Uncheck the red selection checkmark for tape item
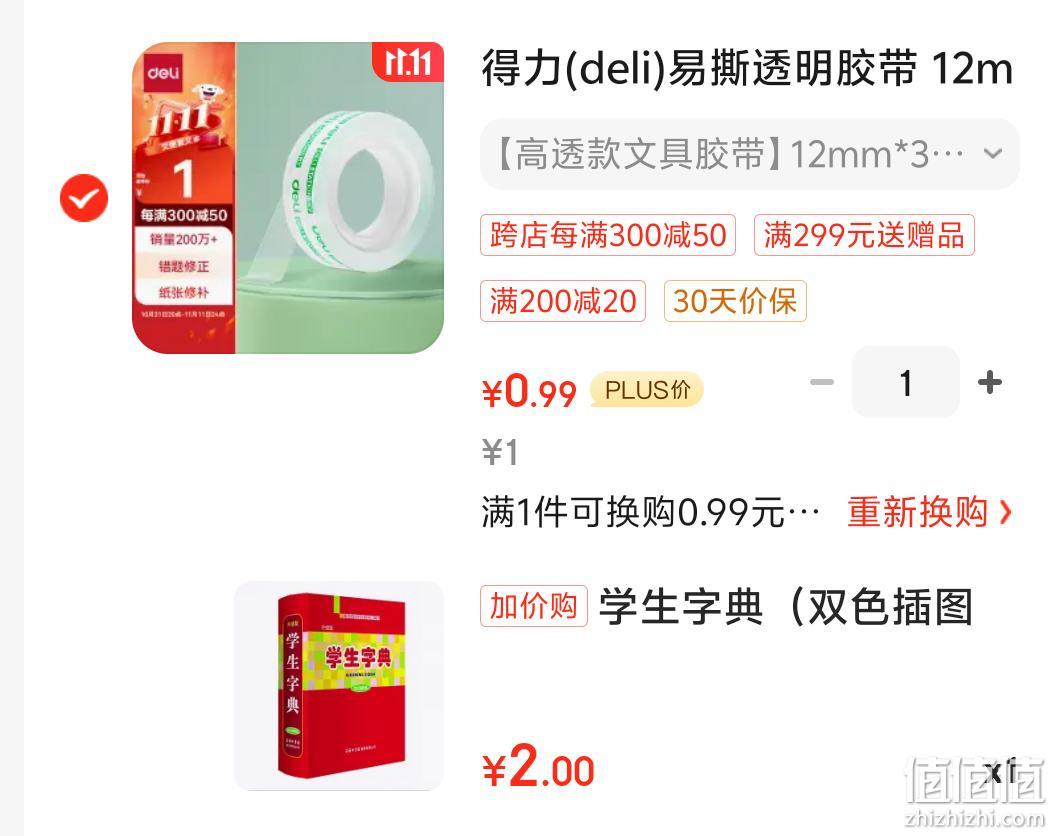1054x836 pixels. coord(84,198)
